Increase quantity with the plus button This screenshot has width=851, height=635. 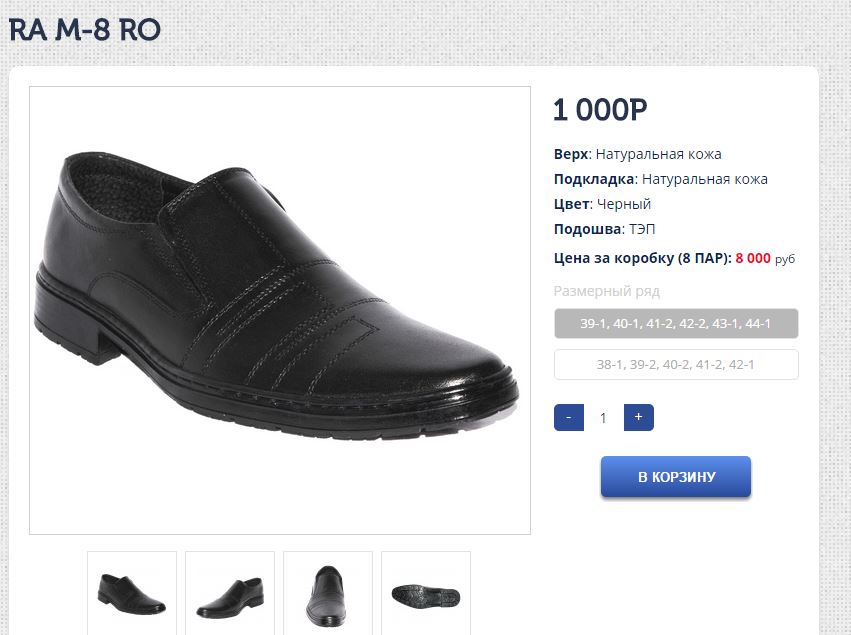pyautogui.click(x=638, y=417)
